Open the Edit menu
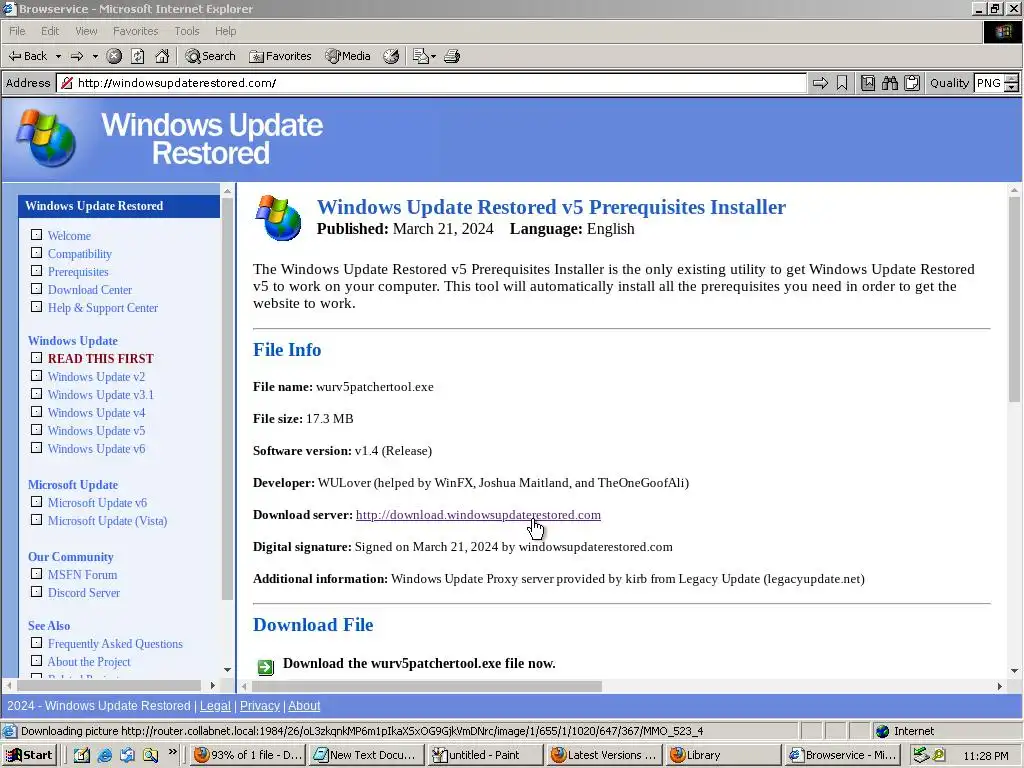1024x768 pixels. [50, 31]
